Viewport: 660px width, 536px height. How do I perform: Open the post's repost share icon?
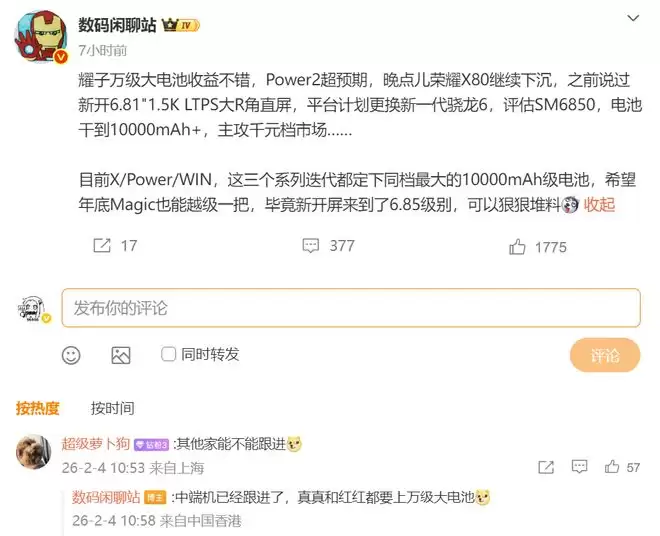tap(102, 245)
